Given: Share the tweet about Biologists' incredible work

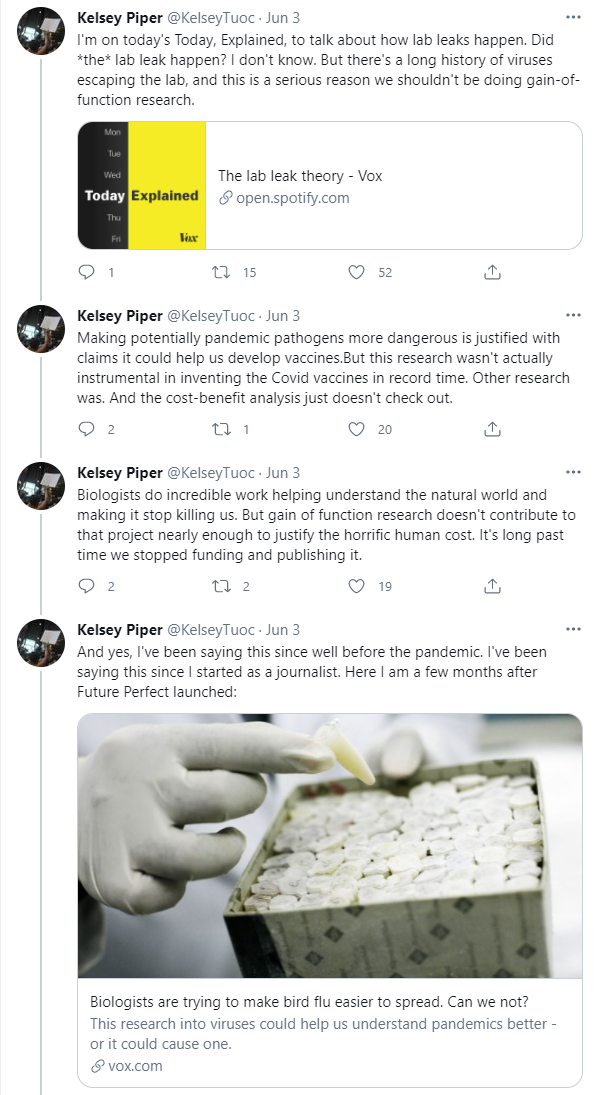Looking at the screenshot, I should pyautogui.click(x=492, y=586).
